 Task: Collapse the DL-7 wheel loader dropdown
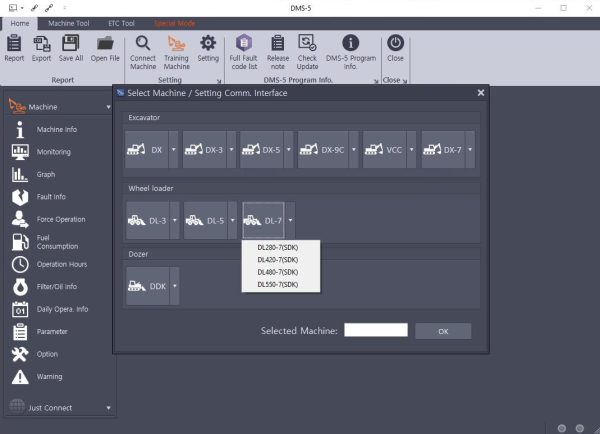pyautogui.click(x=290, y=220)
